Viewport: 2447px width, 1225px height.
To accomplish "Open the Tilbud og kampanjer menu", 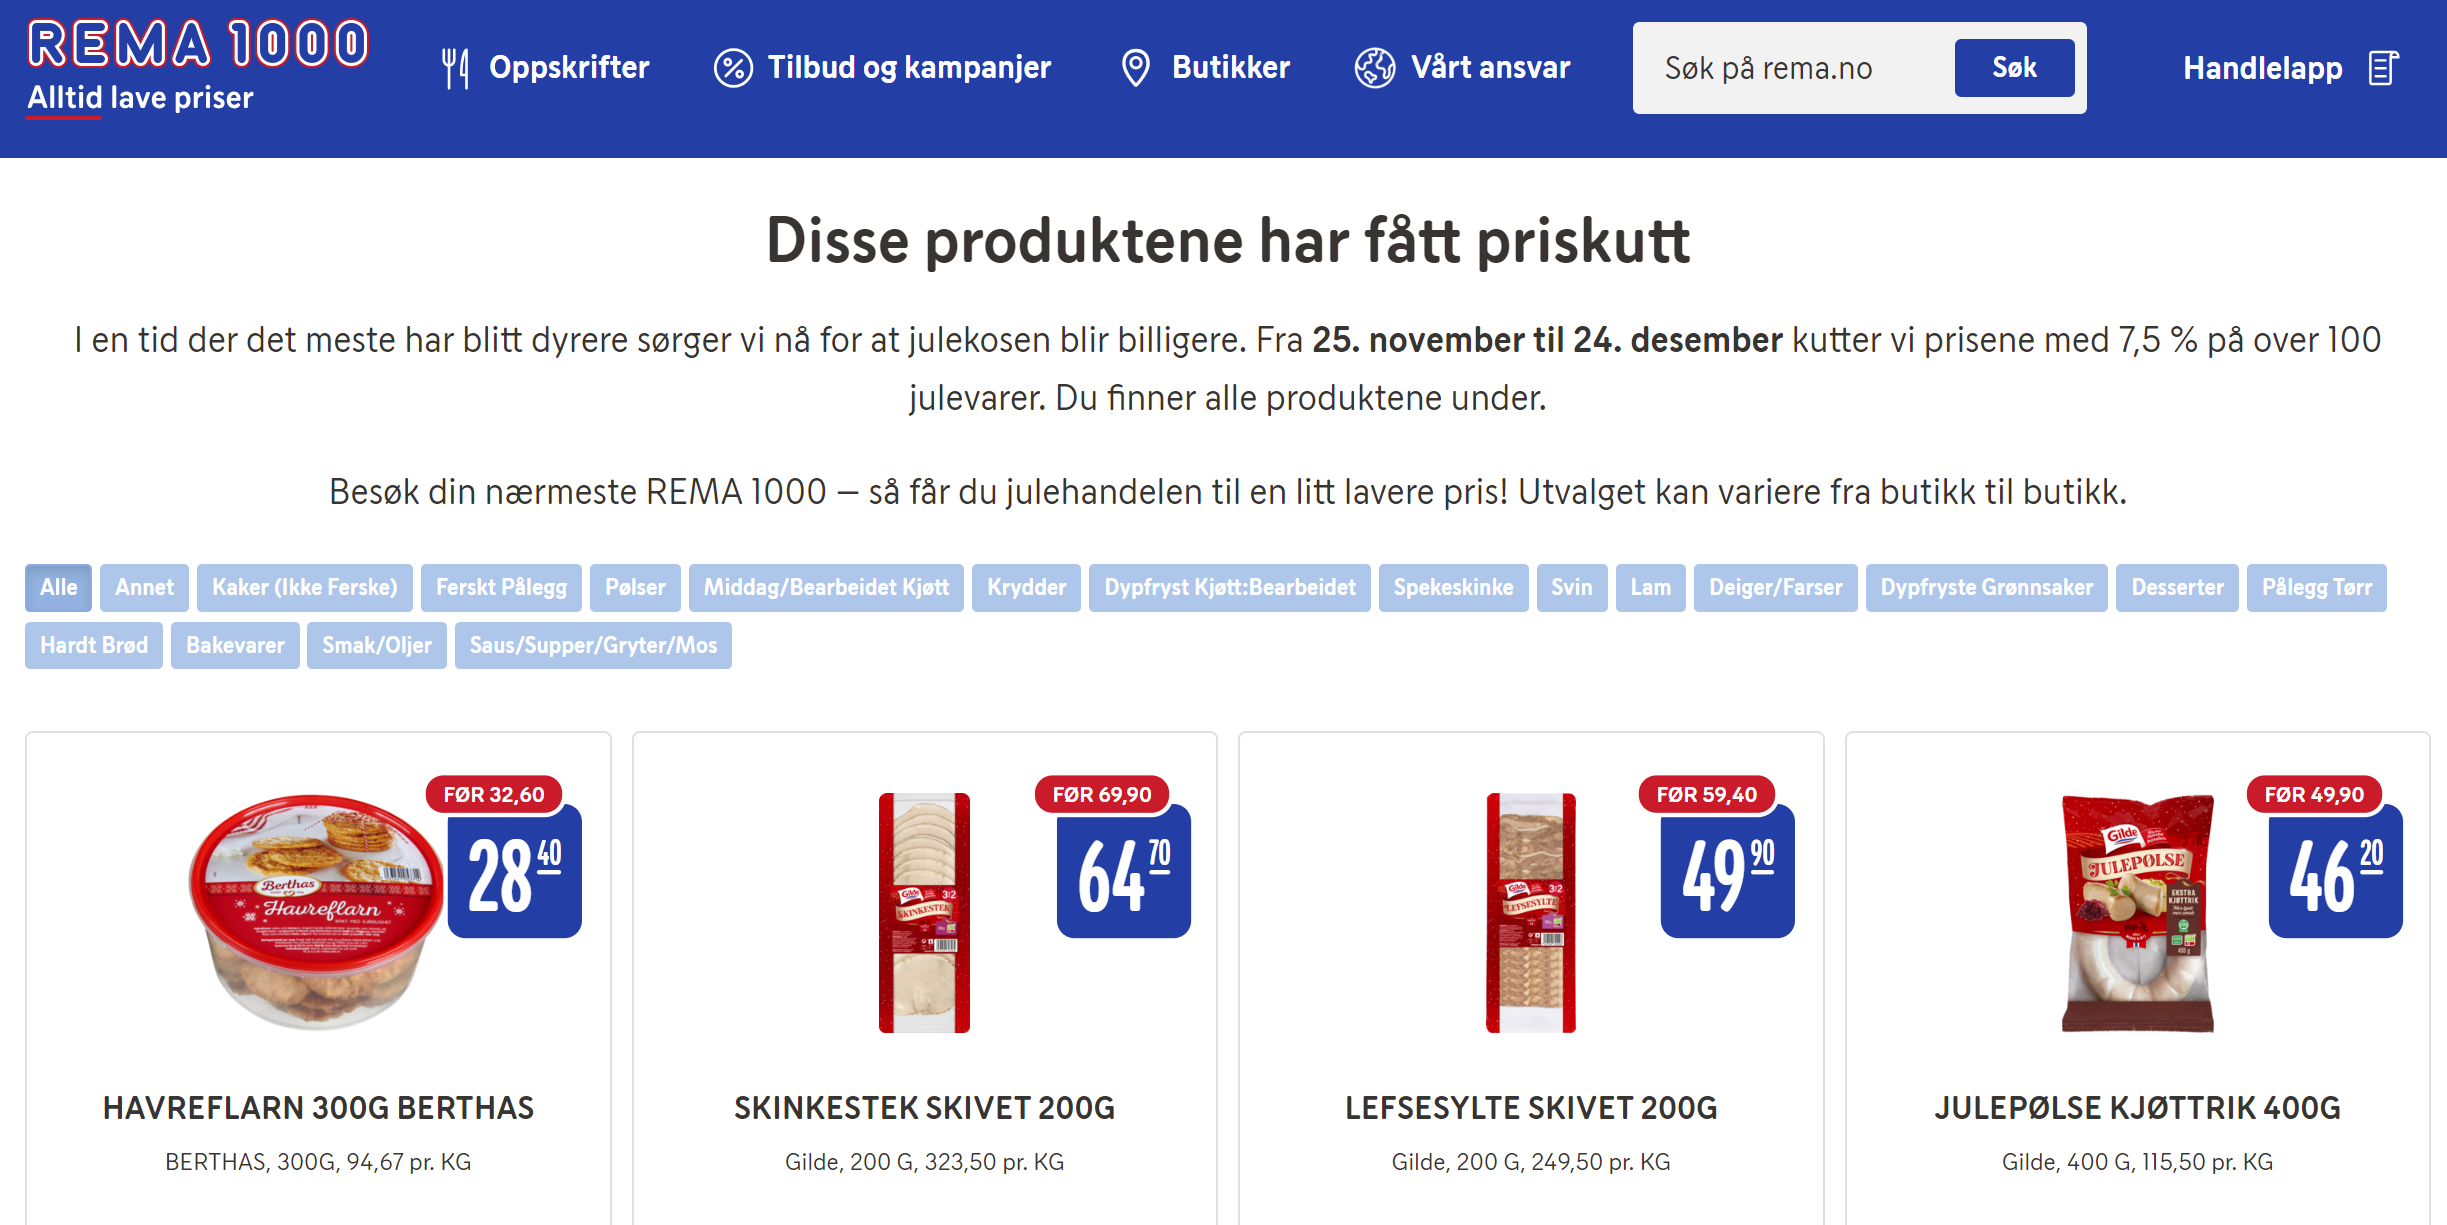I will [x=909, y=68].
